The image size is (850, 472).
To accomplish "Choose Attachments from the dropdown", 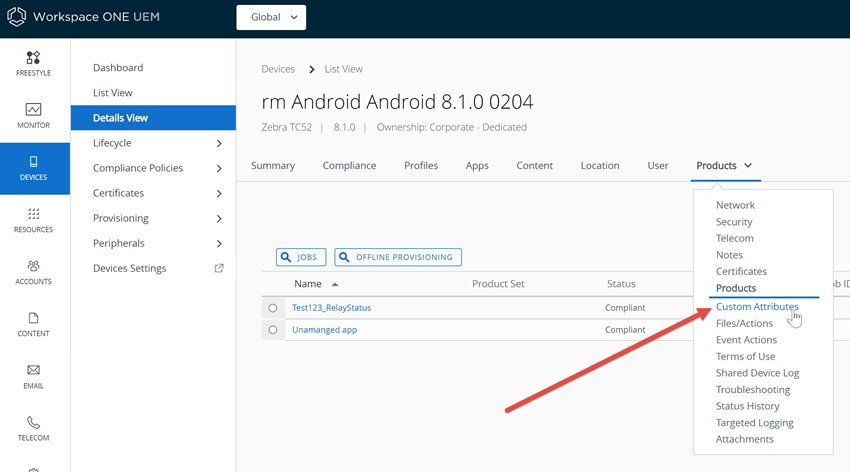I will tap(744, 439).
